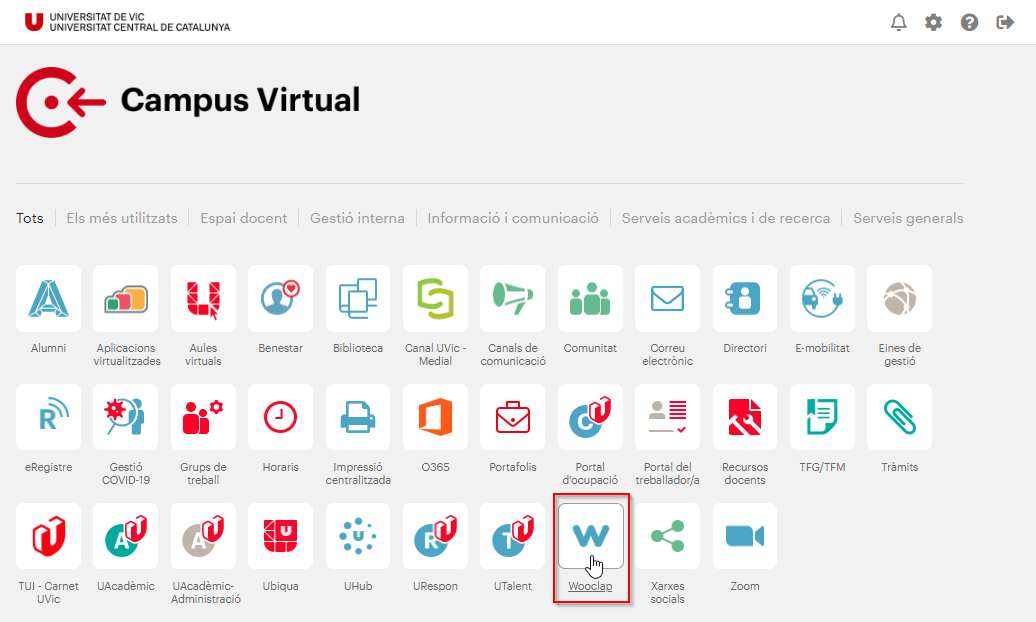
Task: Open the Ubiqua icon
Action: tap(280, 536)
